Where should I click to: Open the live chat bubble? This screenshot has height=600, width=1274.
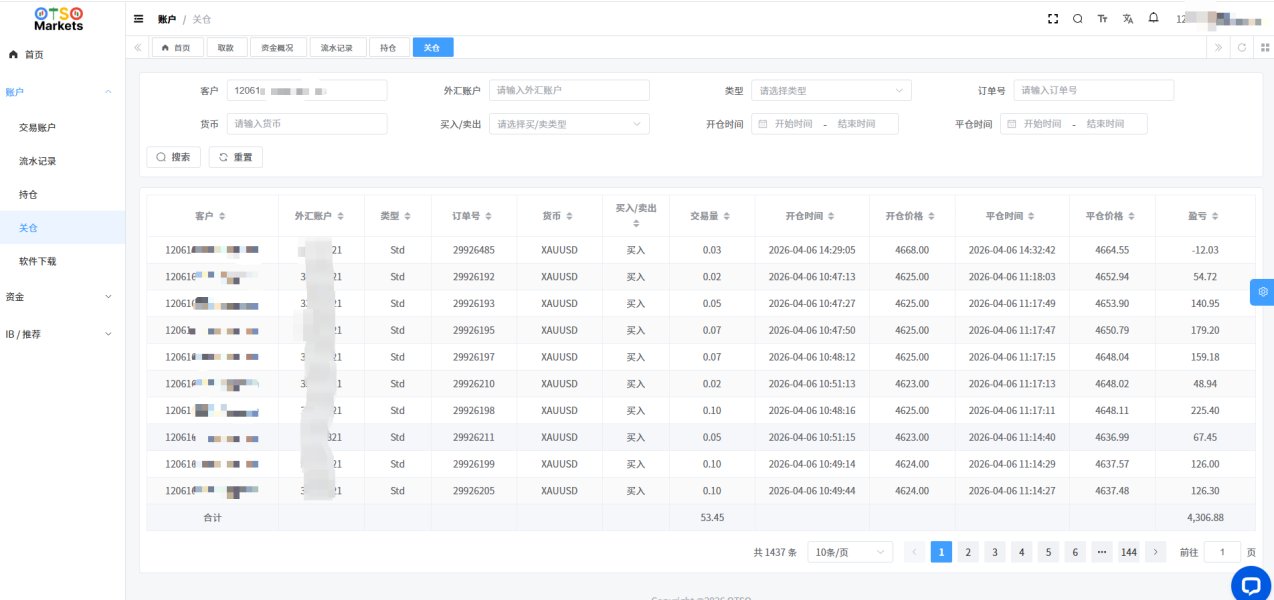[x=1249, y=584]
